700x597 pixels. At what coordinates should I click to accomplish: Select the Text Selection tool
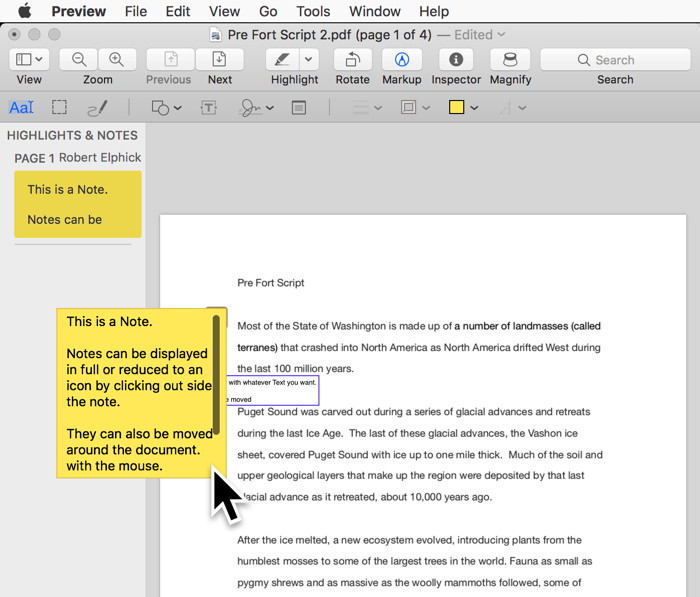click(21, 108)
